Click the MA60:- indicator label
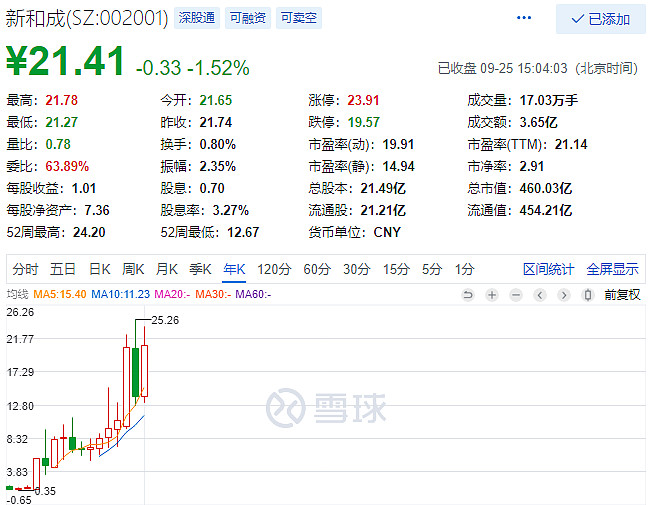Image resolution: width=662 pixels, height=505 pixels. (x=253, y=294)
